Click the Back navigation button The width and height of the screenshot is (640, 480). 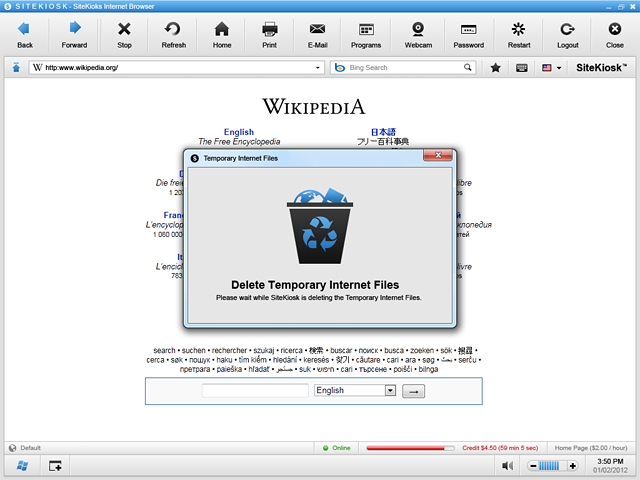[x=25, y=35]
